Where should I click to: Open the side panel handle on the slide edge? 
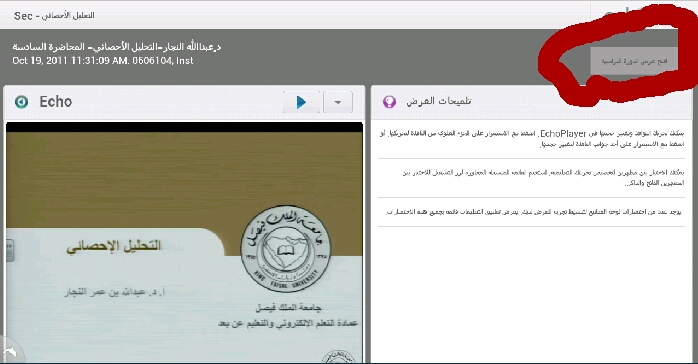tap(9, 251)
